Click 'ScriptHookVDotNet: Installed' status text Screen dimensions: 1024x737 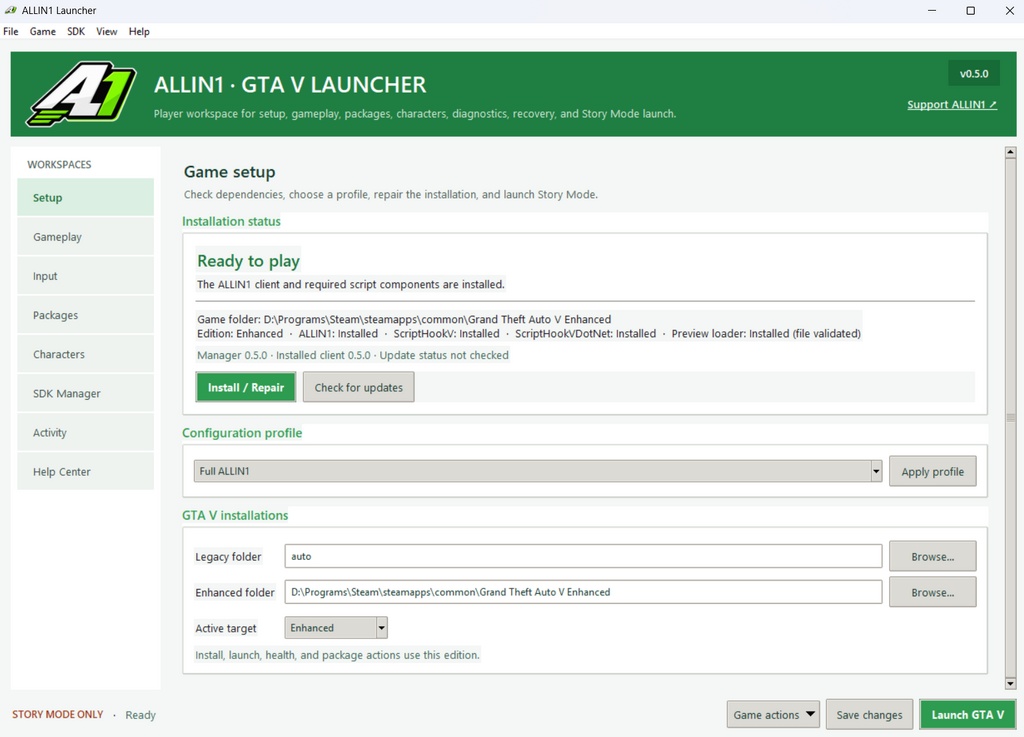point(585,334)
